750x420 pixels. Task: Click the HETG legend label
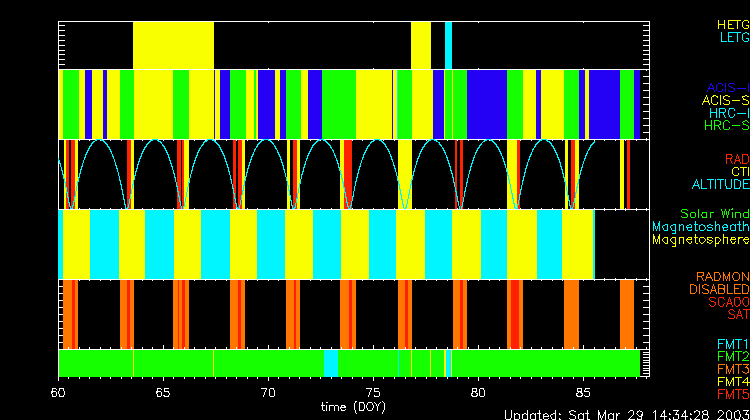pos(732,23)
